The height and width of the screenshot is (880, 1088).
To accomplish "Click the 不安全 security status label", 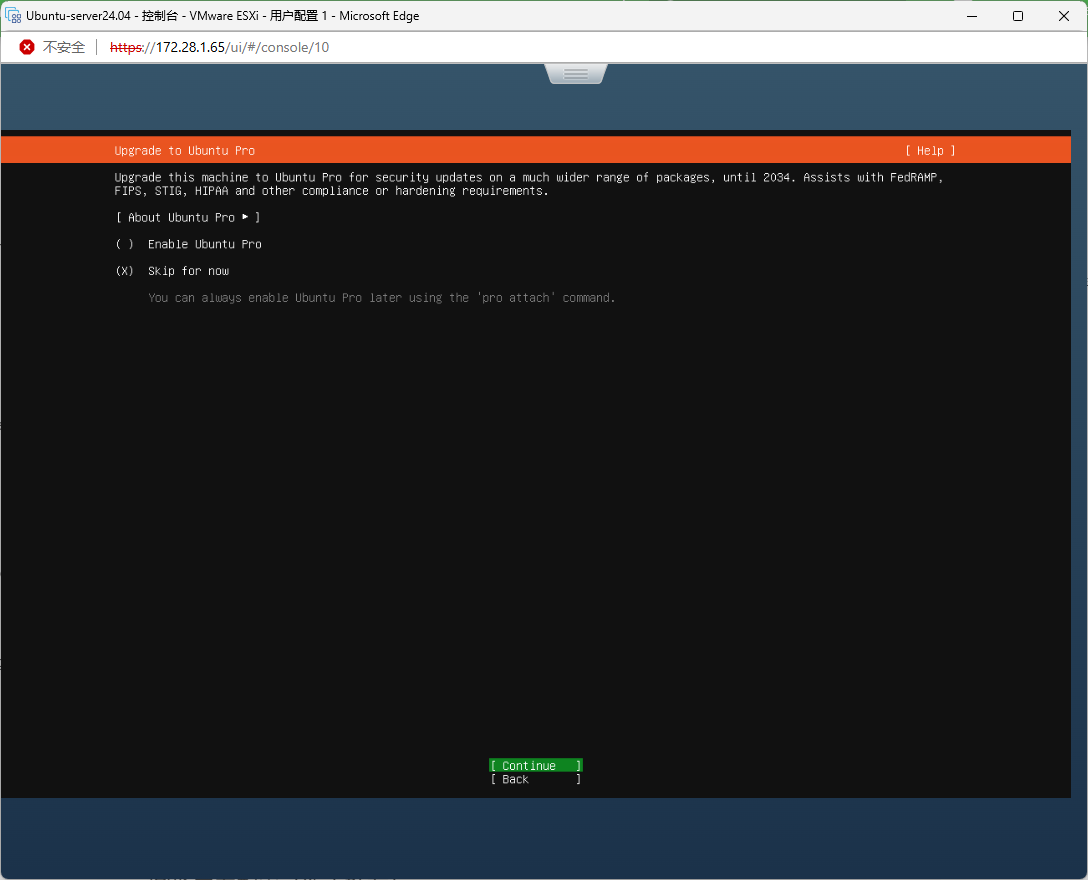I will pos(64,47).
